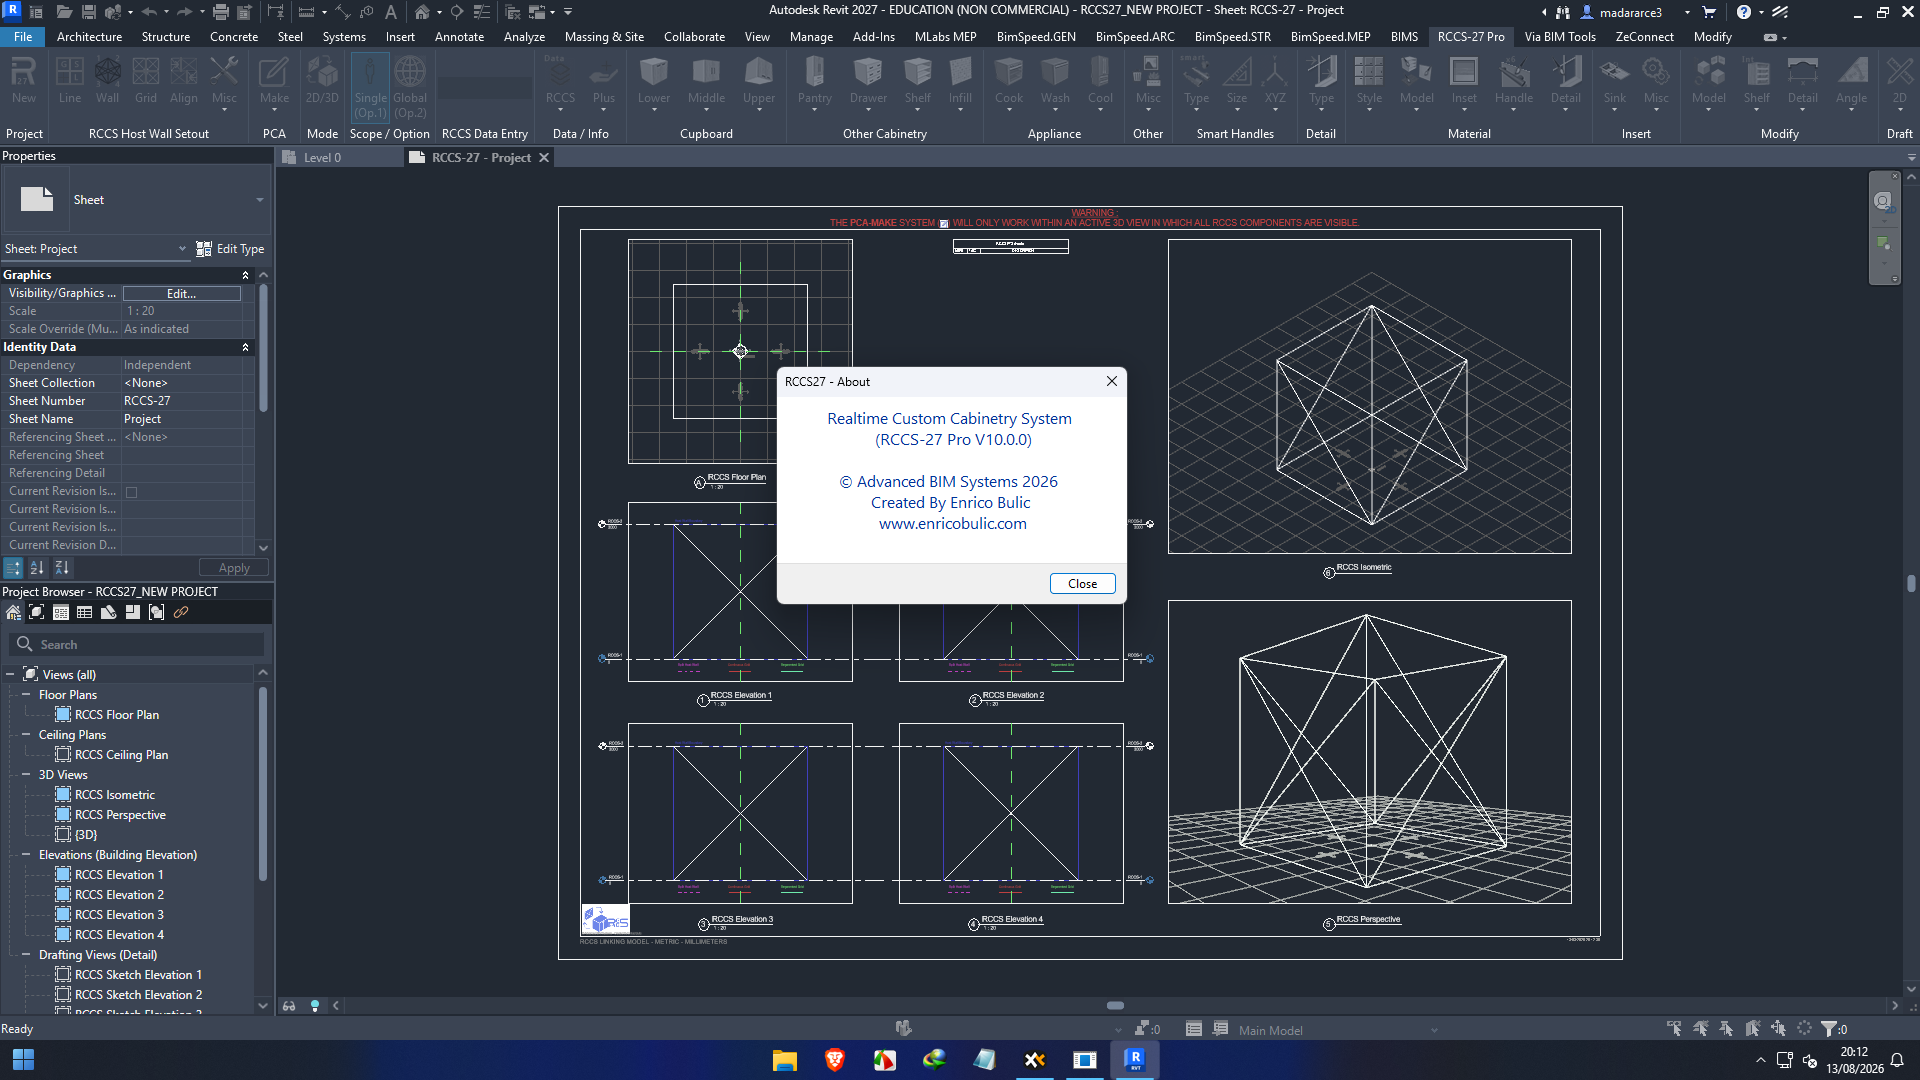Screen dimensions: 1920x1080
Task: Toggle the Current Revision Issued checkbox
Action: click(x=131, y=492)
